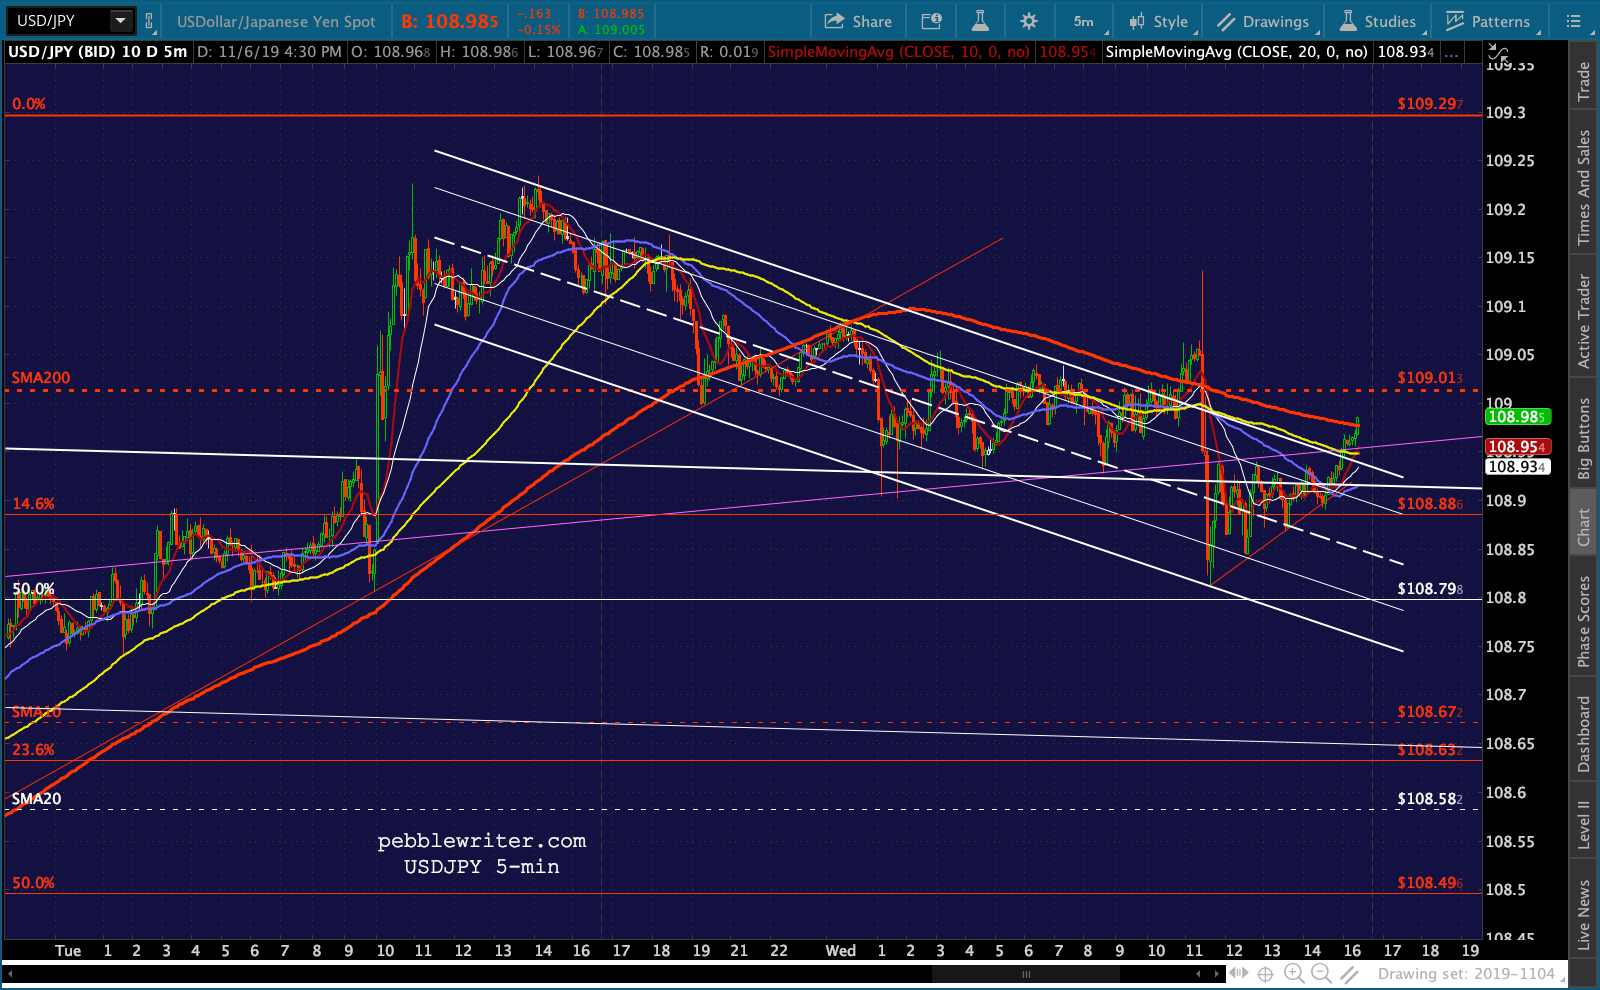Click the Wed date marker on time axis
Image resolution: width=1600 pixels, height=990 pixels.
click(x=841, y=951)
